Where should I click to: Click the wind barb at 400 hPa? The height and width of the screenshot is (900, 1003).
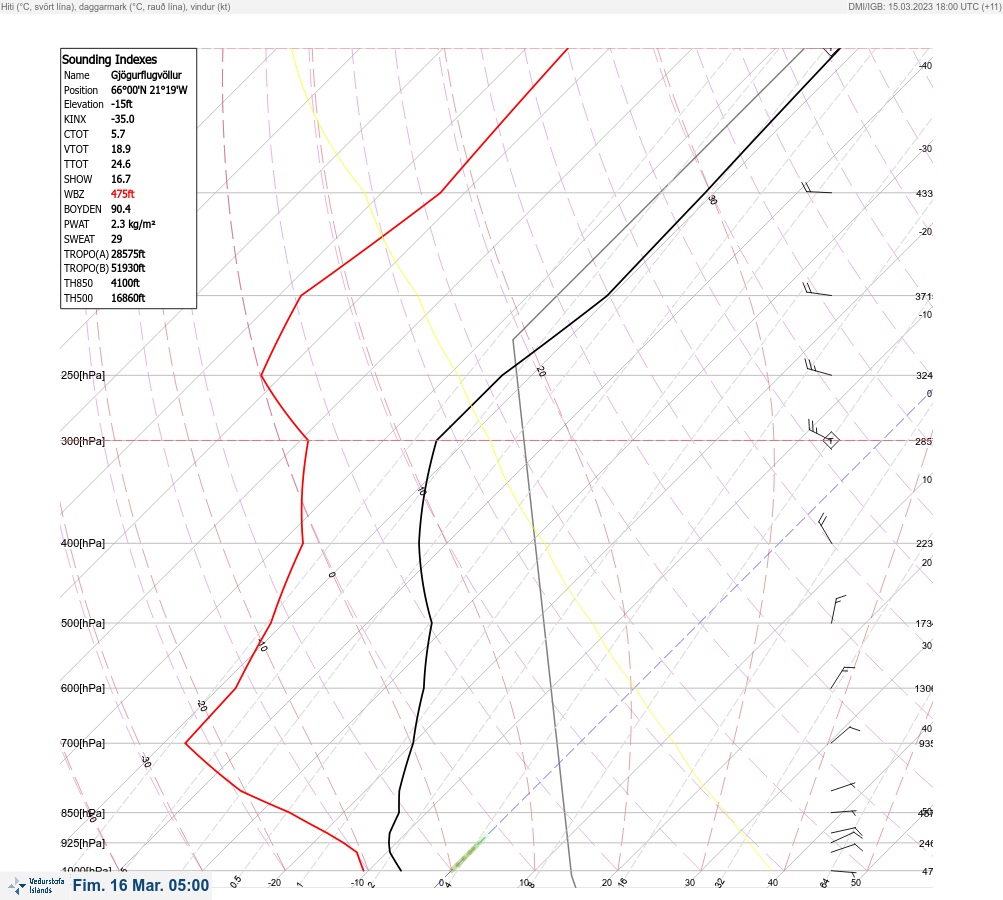pyautogui.click(x=826, y=528)
